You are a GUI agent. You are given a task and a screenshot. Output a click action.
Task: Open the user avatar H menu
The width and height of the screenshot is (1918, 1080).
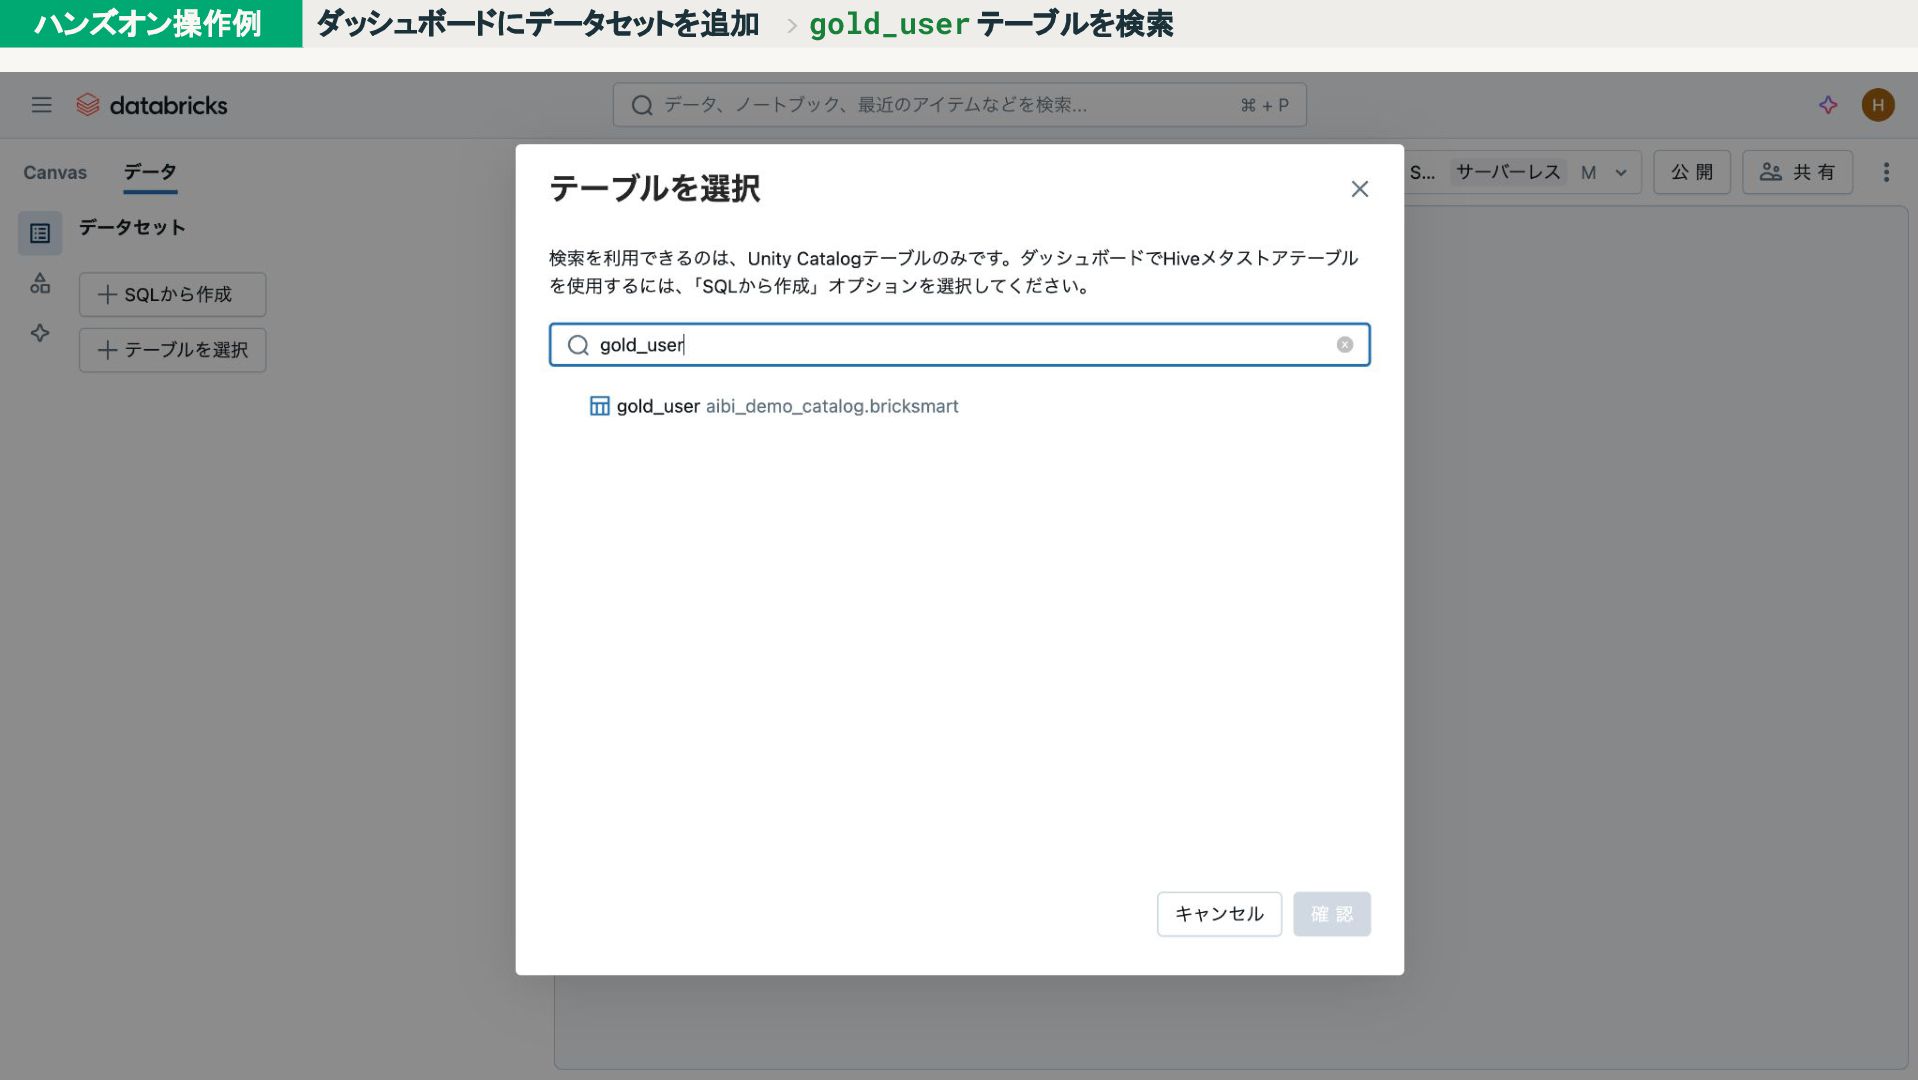point(1877,105)
